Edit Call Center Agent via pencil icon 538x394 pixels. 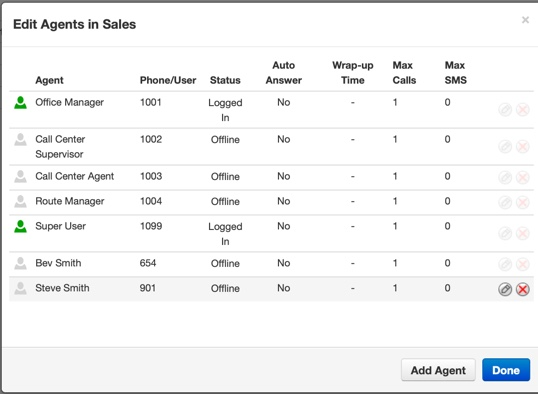click(505, 177)
